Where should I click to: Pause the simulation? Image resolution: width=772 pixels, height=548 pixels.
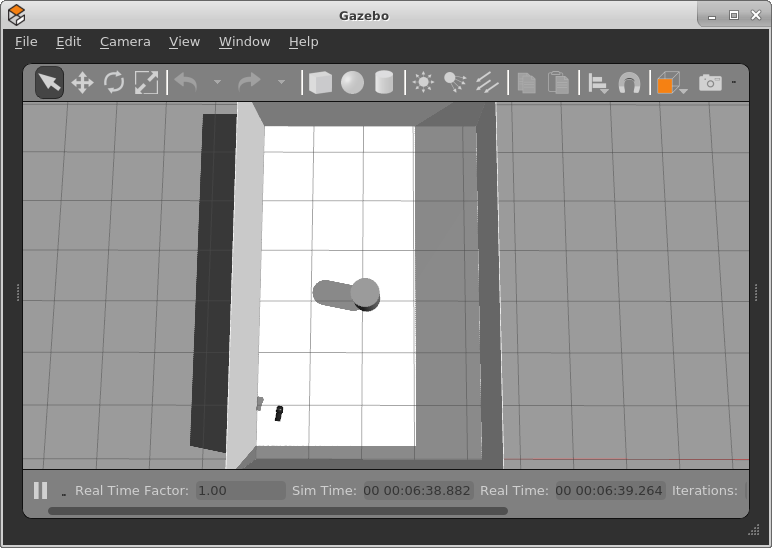41,490
